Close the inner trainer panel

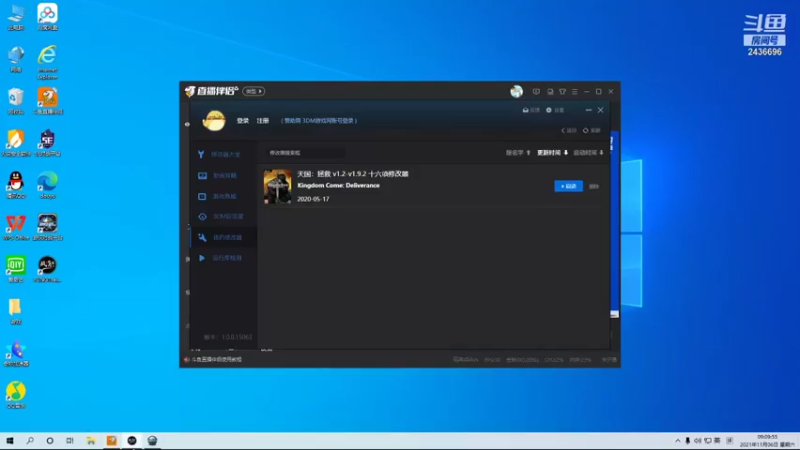point(601,110)
